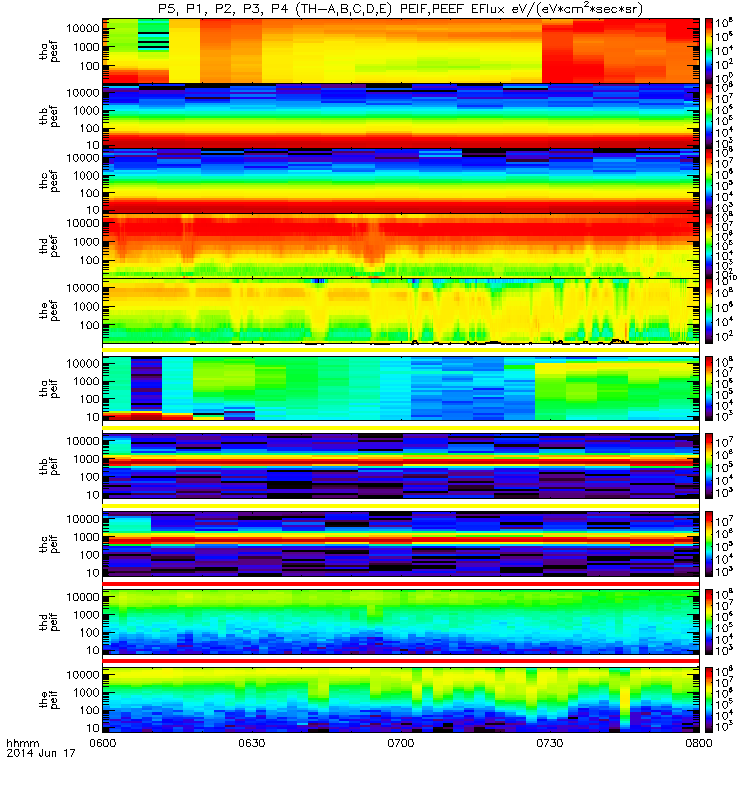Select the 'thb peif' y-axis label
Viewport: 750px width, 800px height.
coord(49,466)
